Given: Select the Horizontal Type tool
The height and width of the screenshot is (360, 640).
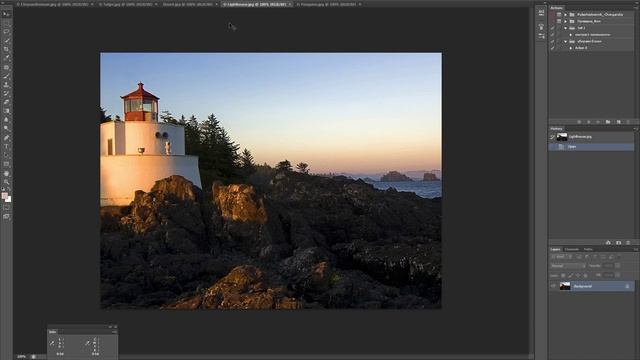Looking at the screenshot, I should tap(6, 146).
